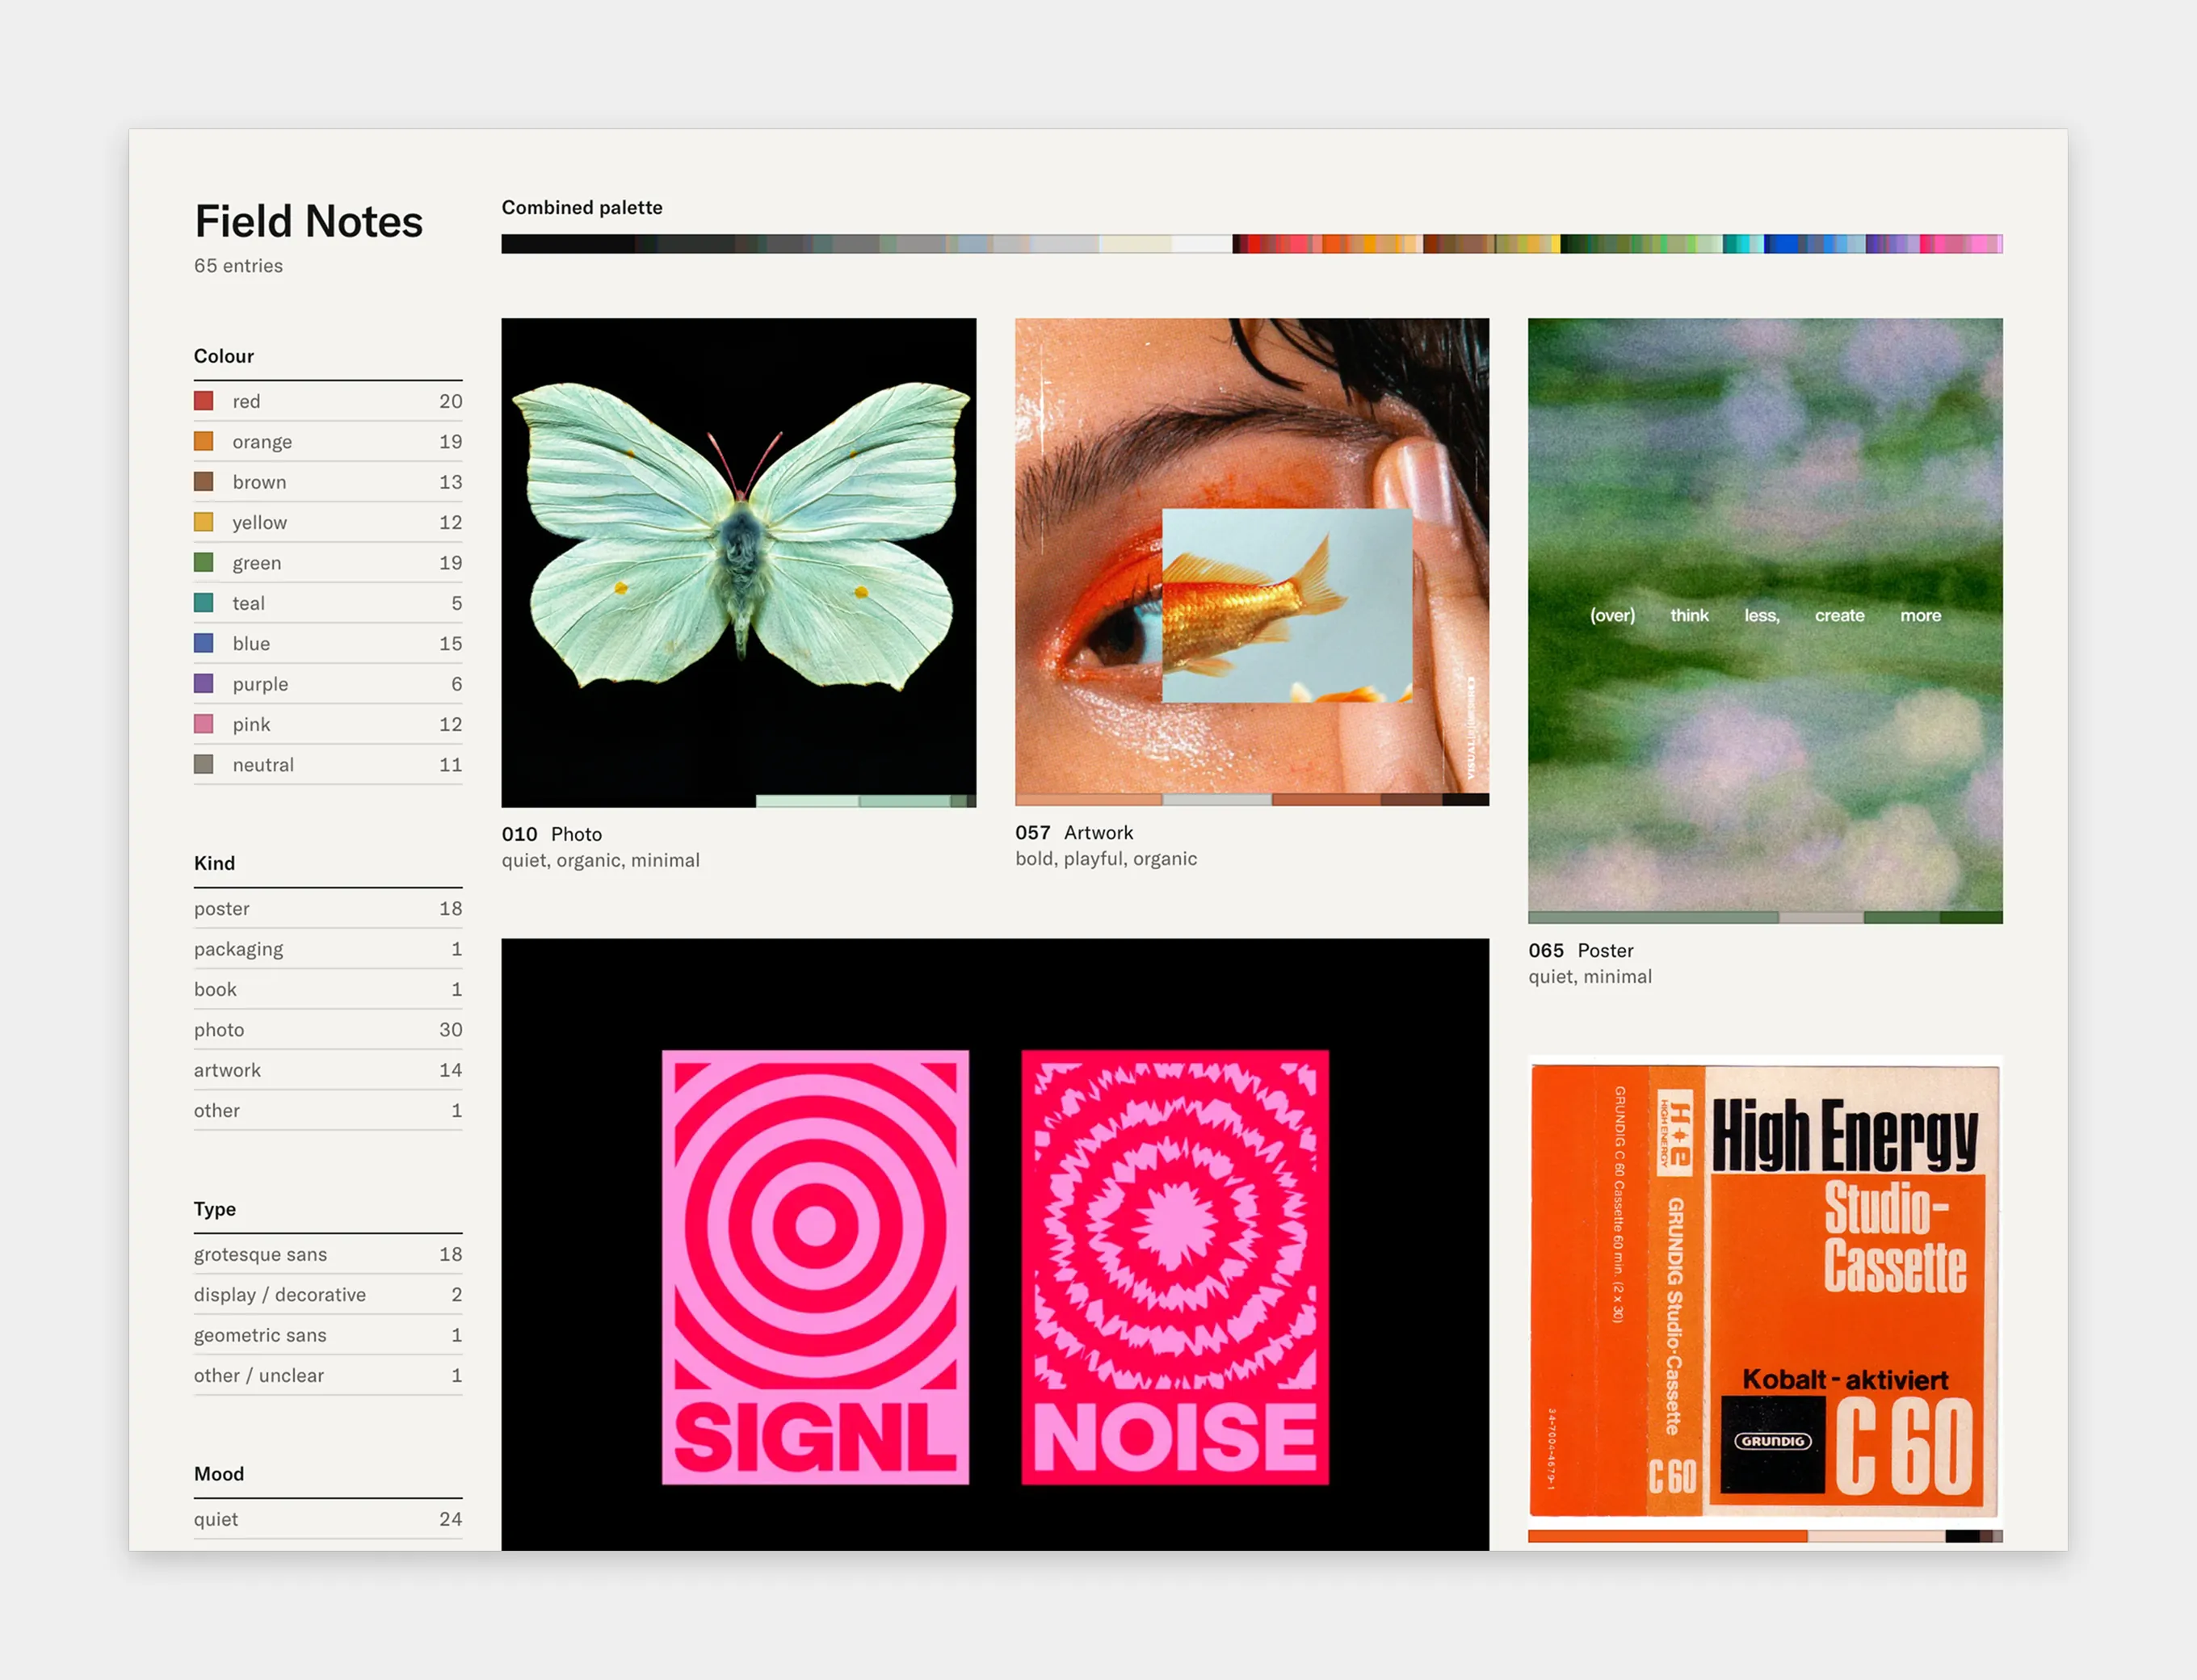Choose the 'other' kind filter
This screenshot has width=2197, height=1680.
[328, 1110]
